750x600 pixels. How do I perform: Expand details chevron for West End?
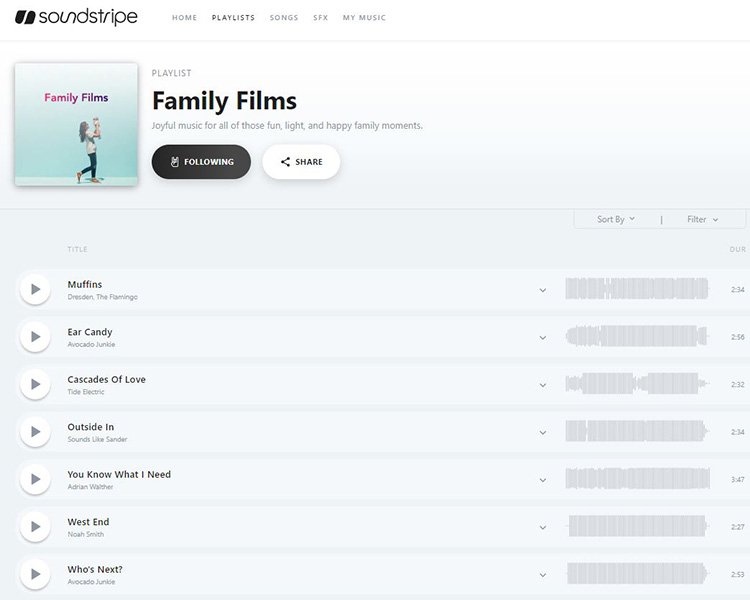coord(543,527)
